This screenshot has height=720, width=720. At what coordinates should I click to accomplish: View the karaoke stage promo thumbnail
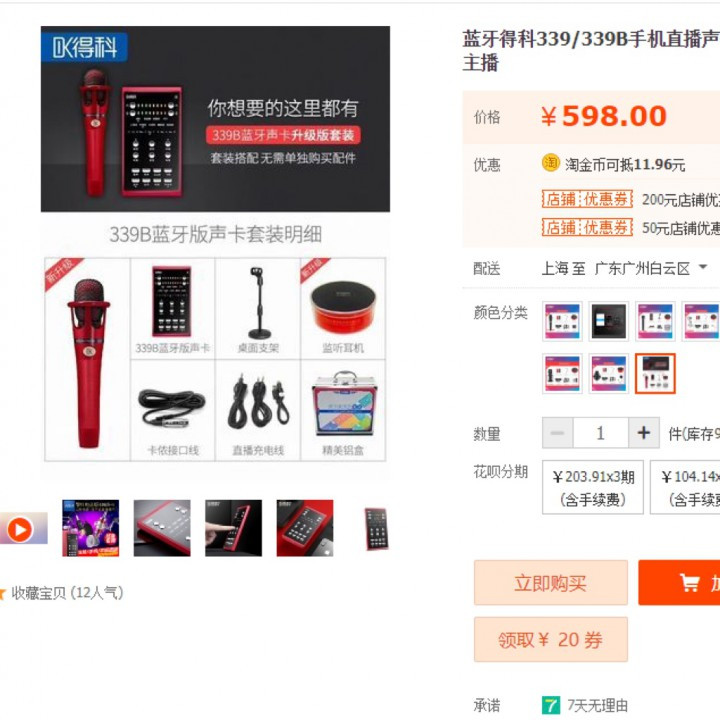pyautogui.click(x=90, y=528)
